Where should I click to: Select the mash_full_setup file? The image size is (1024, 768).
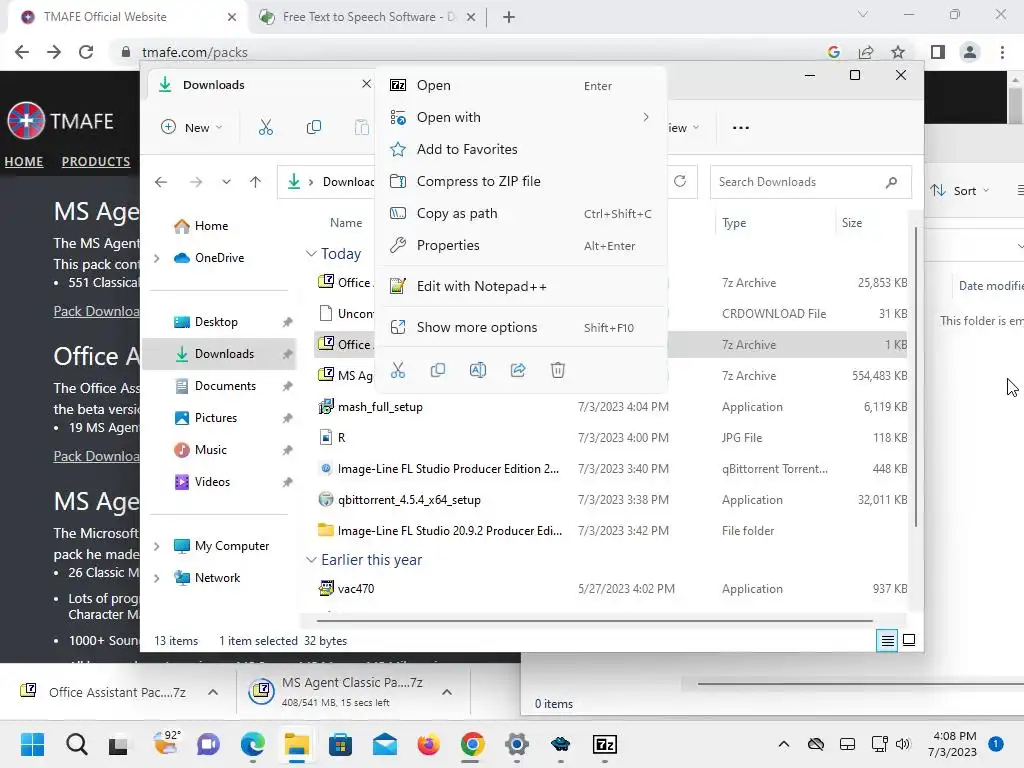pyautogui.click(x=611, y=407)
